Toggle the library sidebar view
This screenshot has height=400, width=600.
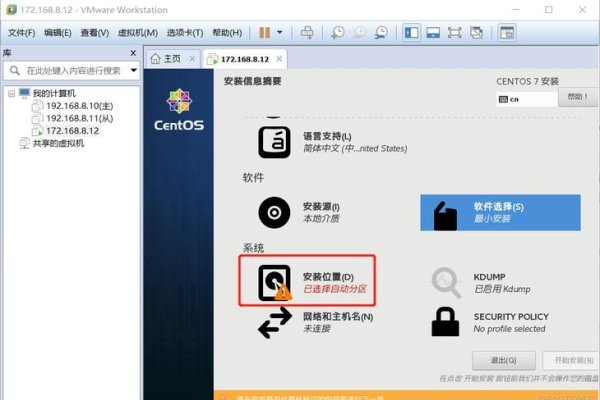tap(411, 33)
